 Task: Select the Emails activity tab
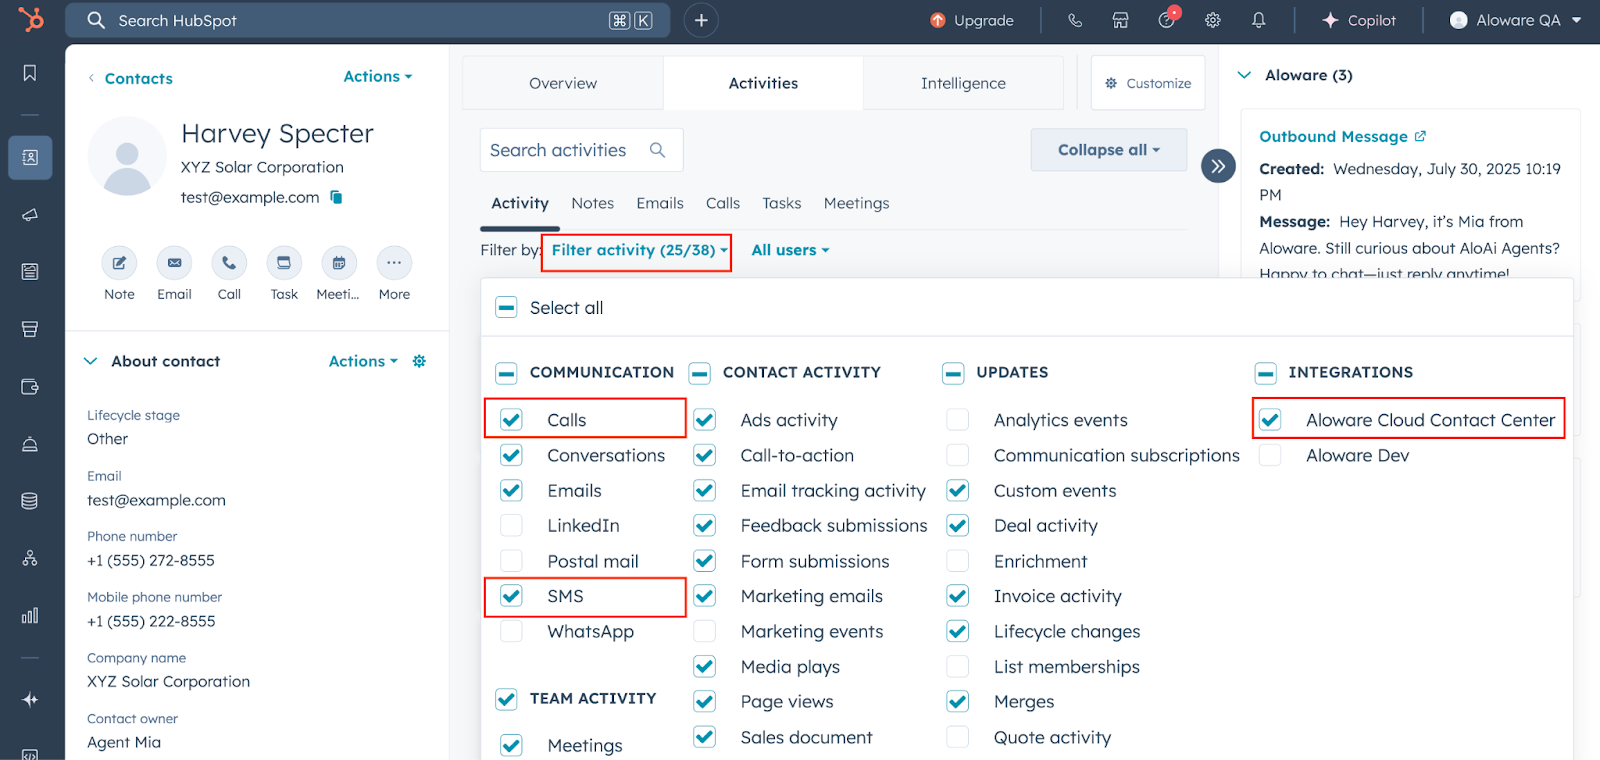[660, 203]
